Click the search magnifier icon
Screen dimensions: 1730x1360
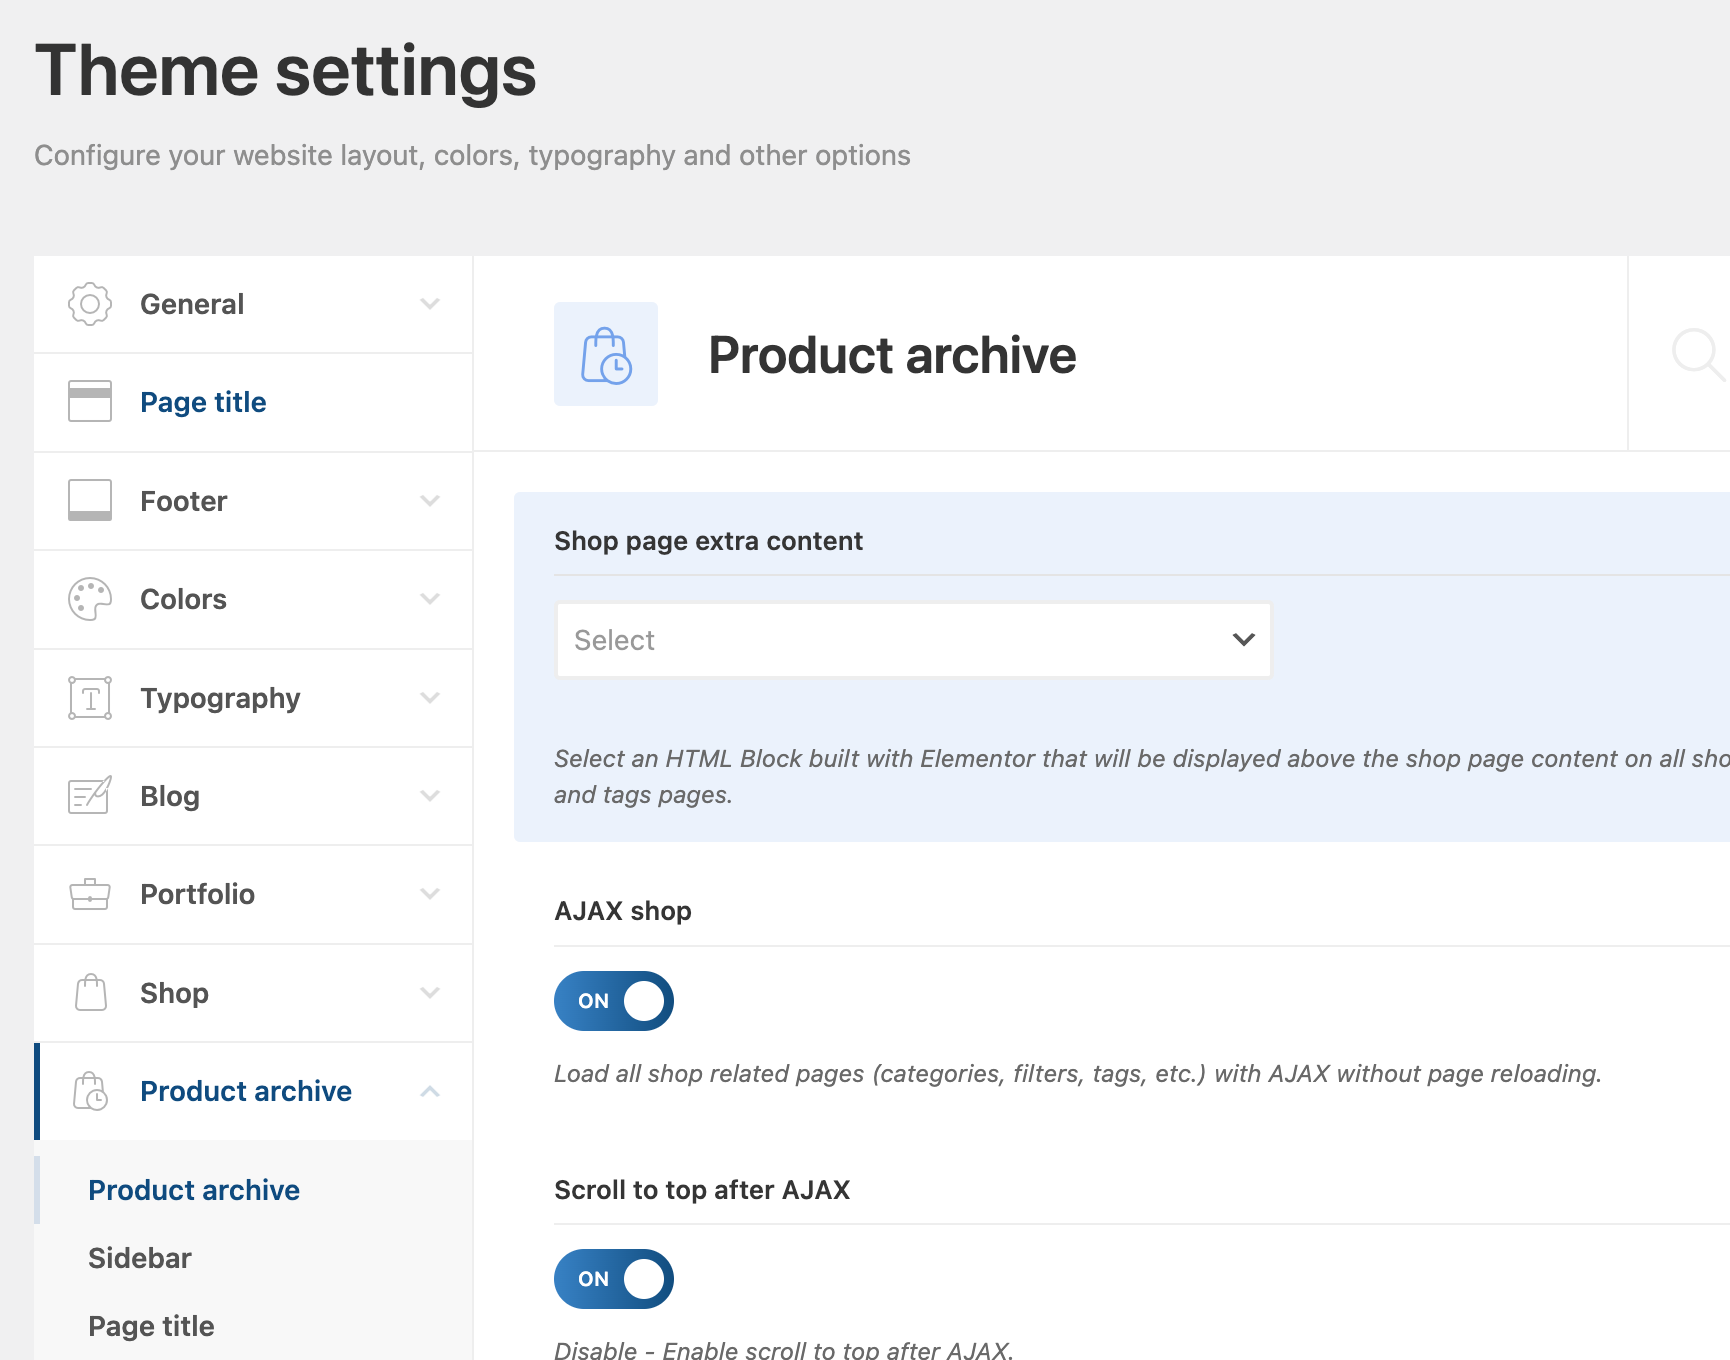[x=1697, y=354]
